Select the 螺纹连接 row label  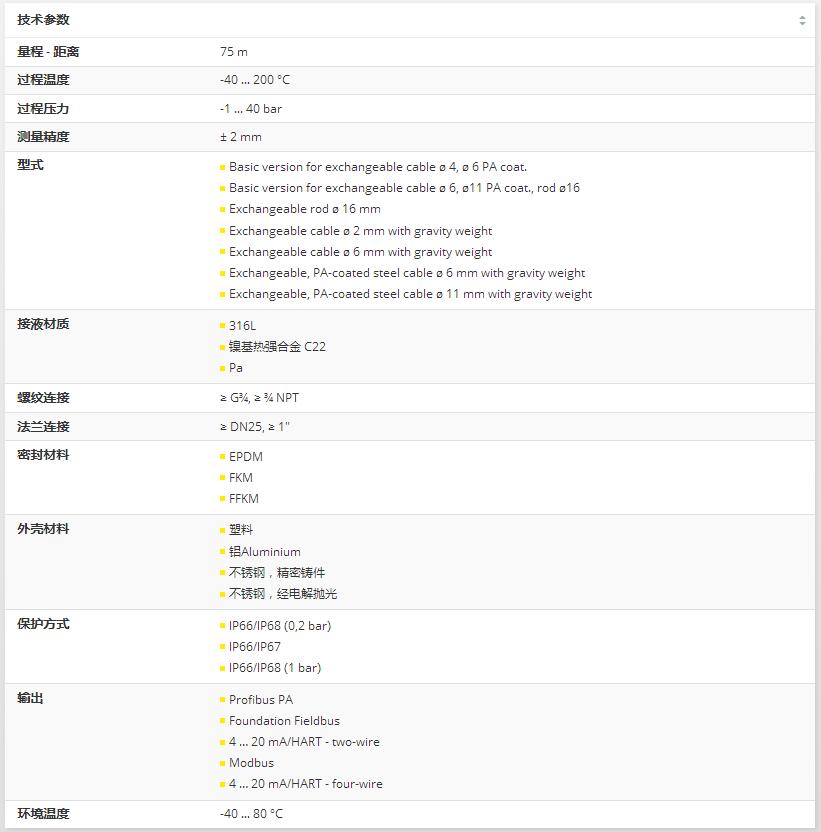(44, 398)
